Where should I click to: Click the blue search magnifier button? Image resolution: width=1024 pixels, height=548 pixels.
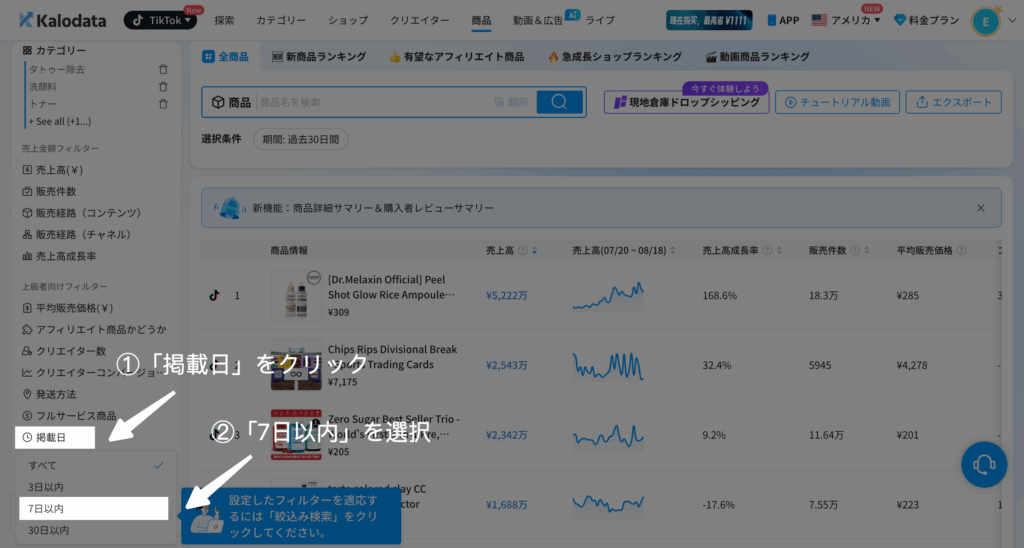pyautogui.click(x=559, y=102)
